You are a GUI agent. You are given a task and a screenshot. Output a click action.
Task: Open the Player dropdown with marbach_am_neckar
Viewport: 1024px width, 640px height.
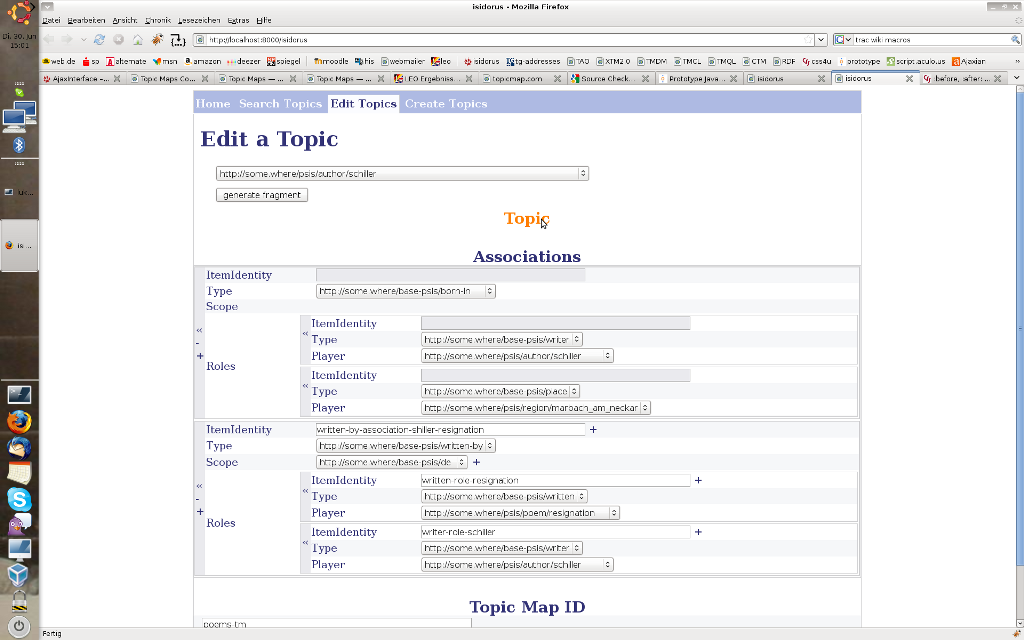point(536,408)
